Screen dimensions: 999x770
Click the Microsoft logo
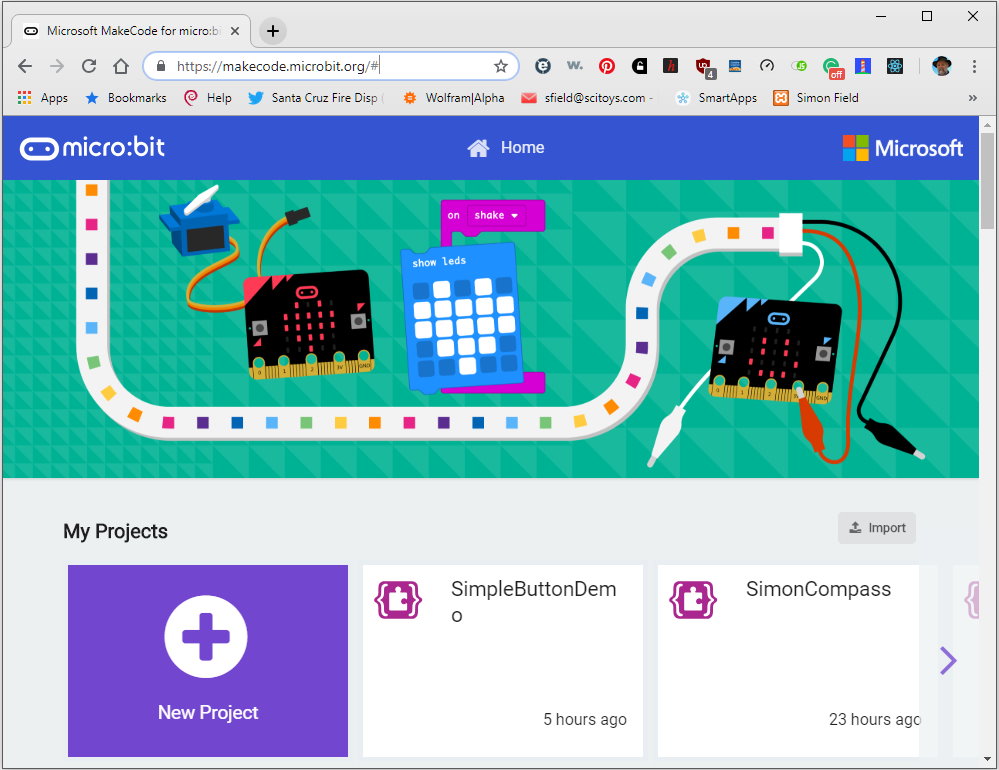tap(902, 148)
